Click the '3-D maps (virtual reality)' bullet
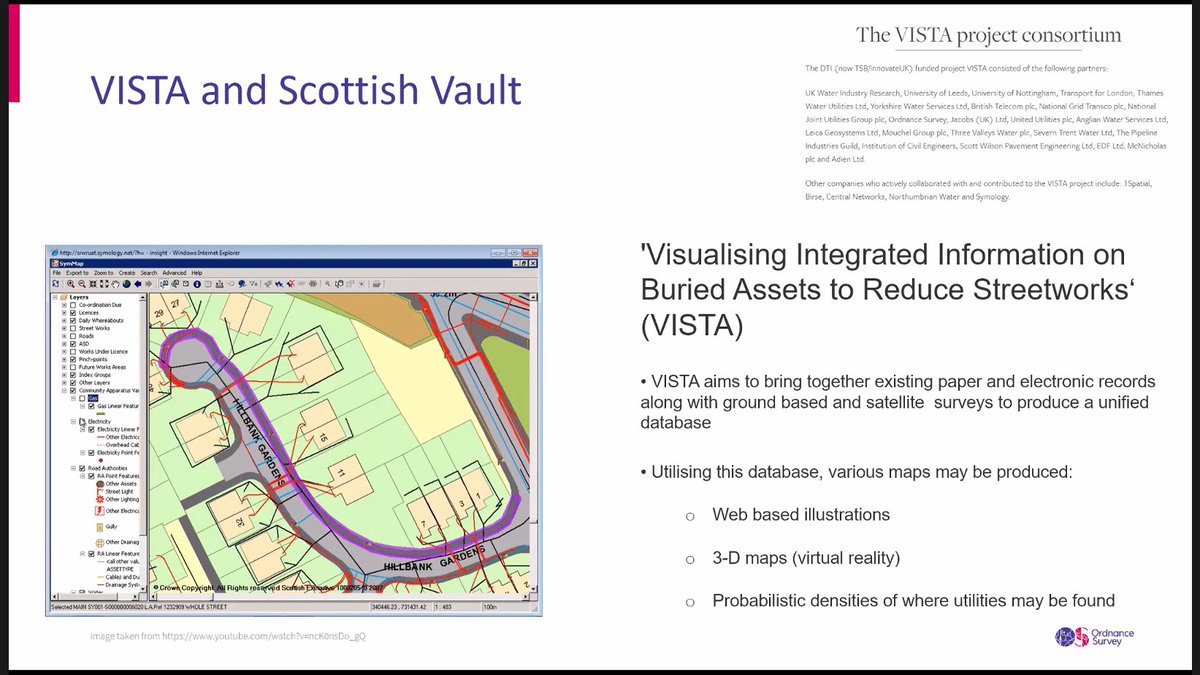1200x675 pixels. pyautogui.click(x=806, y=557)
